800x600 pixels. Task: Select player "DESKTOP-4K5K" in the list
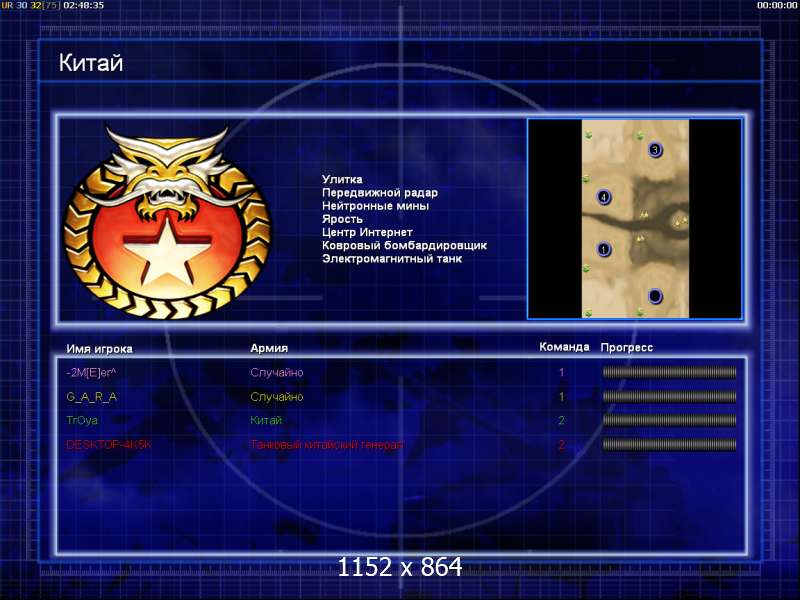109,444
